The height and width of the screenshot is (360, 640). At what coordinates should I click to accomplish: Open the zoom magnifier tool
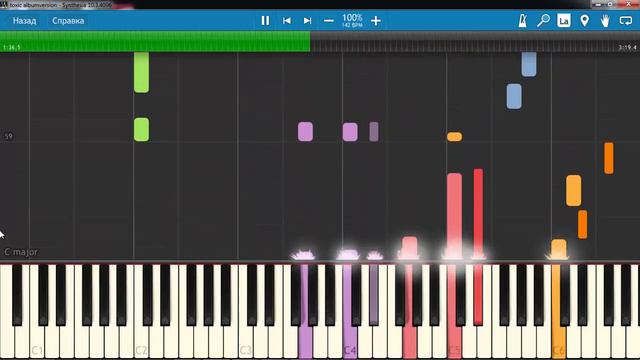543,20
